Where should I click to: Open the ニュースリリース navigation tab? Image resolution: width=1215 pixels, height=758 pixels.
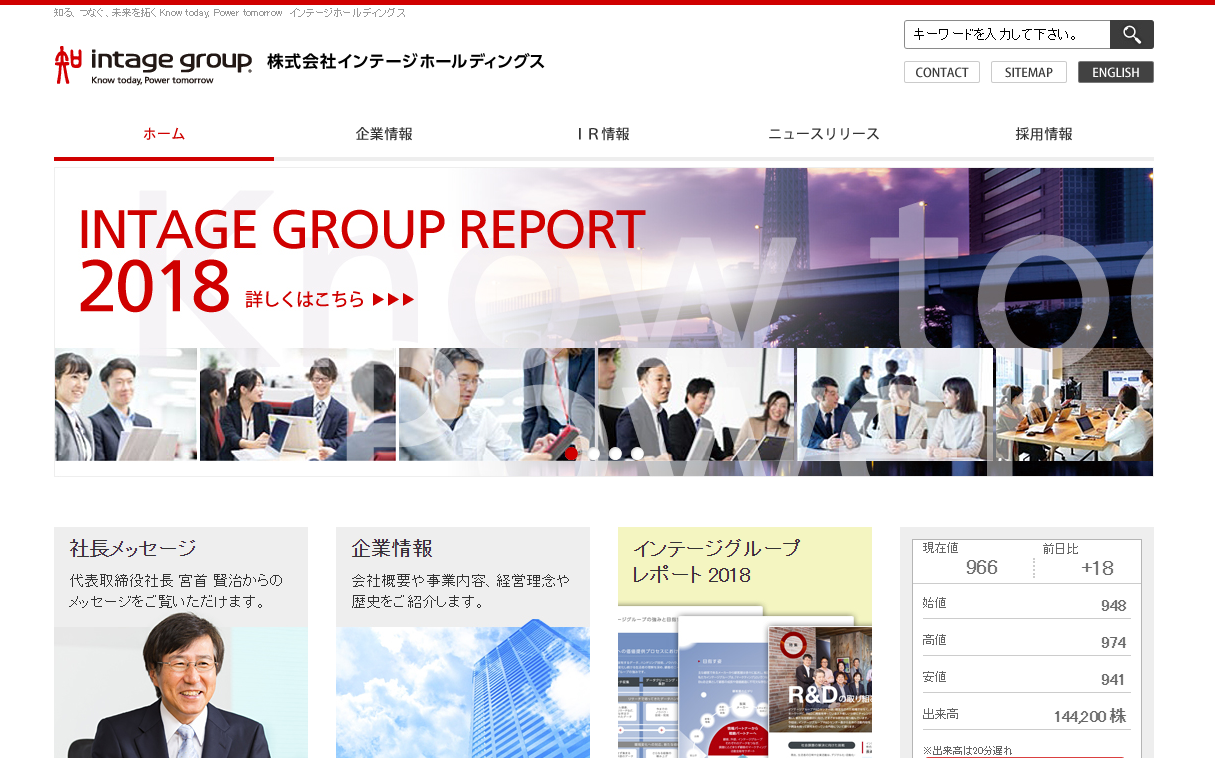coord(823,134)
